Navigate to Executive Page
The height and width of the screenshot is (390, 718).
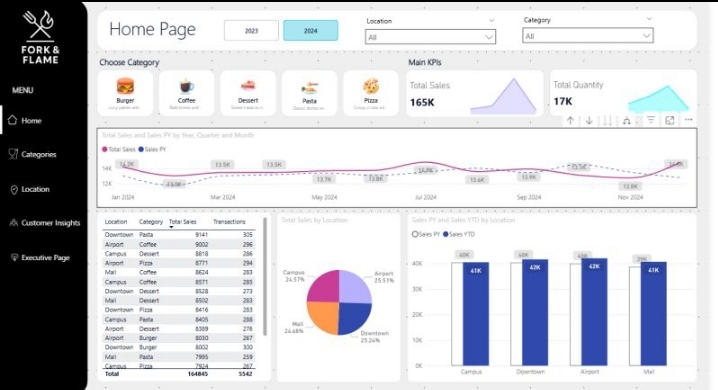40,258
